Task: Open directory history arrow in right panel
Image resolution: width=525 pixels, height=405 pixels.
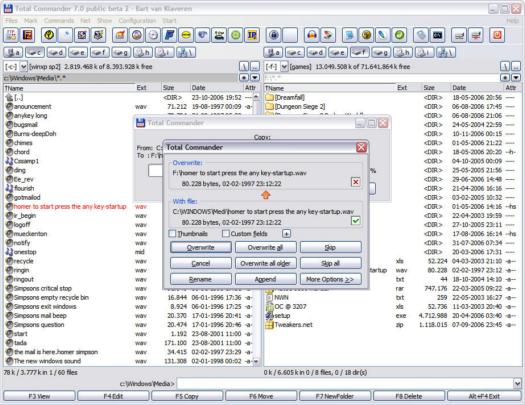Action: click(x=516, y=78)
